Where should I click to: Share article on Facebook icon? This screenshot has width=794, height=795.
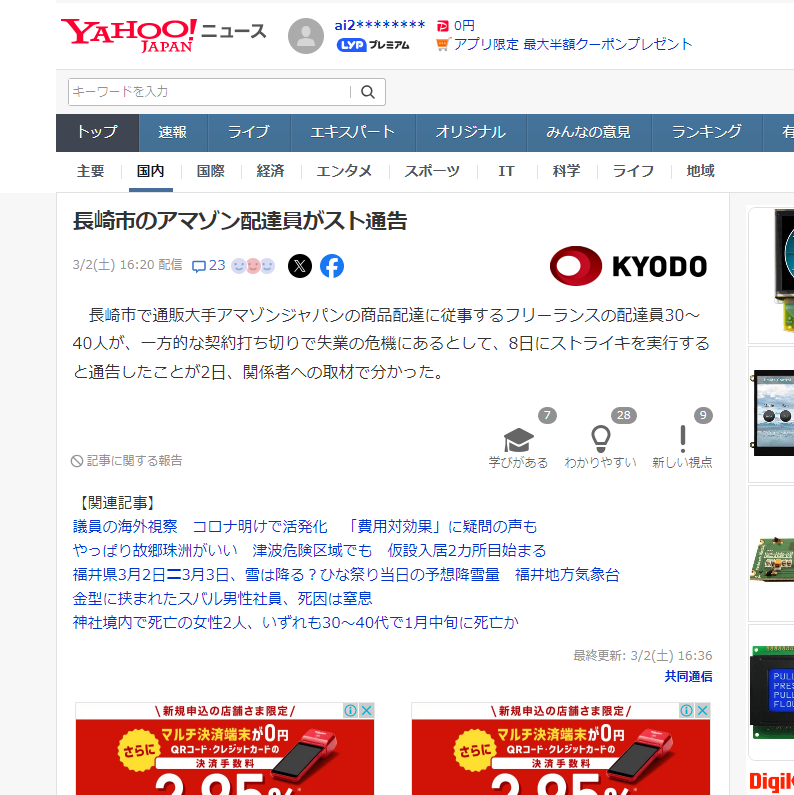(x=332, y=266)
